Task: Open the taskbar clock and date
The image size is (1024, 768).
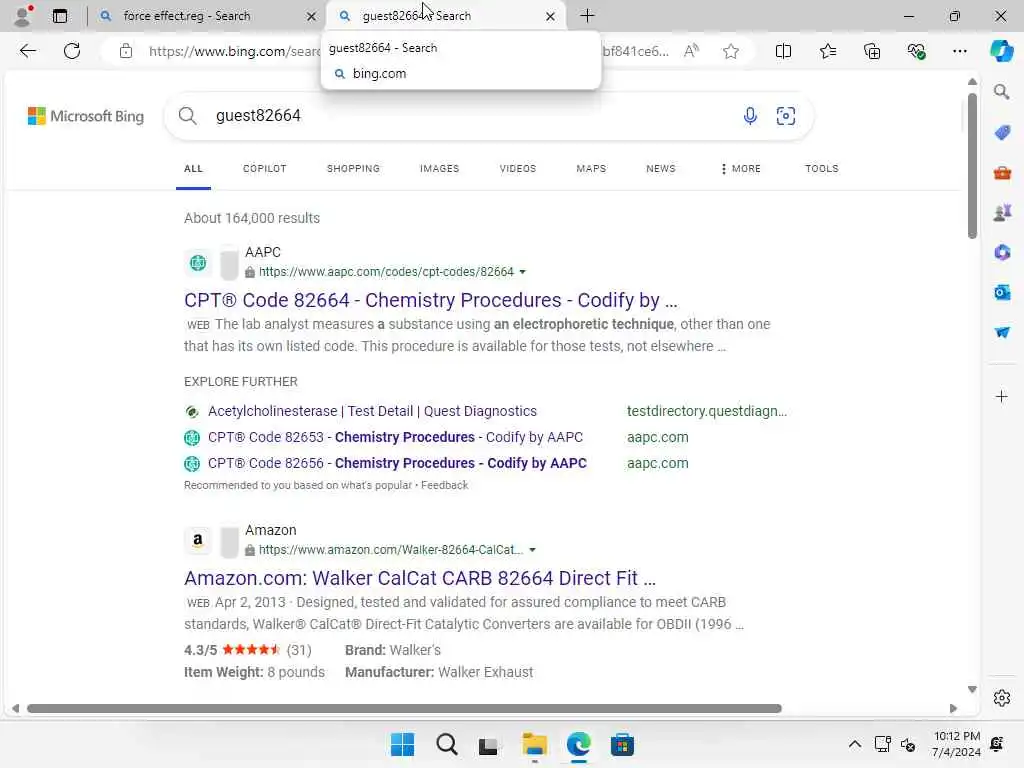Action: 956,744
